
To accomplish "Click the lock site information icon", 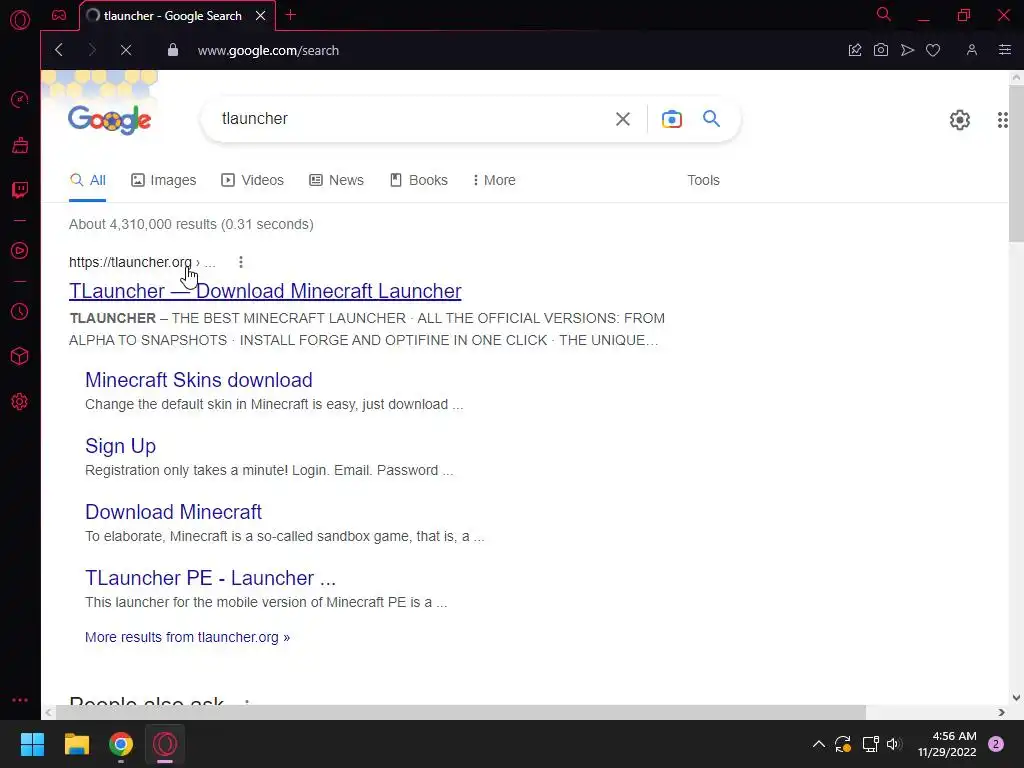I will pyautogui.click(x=173, y=50).
